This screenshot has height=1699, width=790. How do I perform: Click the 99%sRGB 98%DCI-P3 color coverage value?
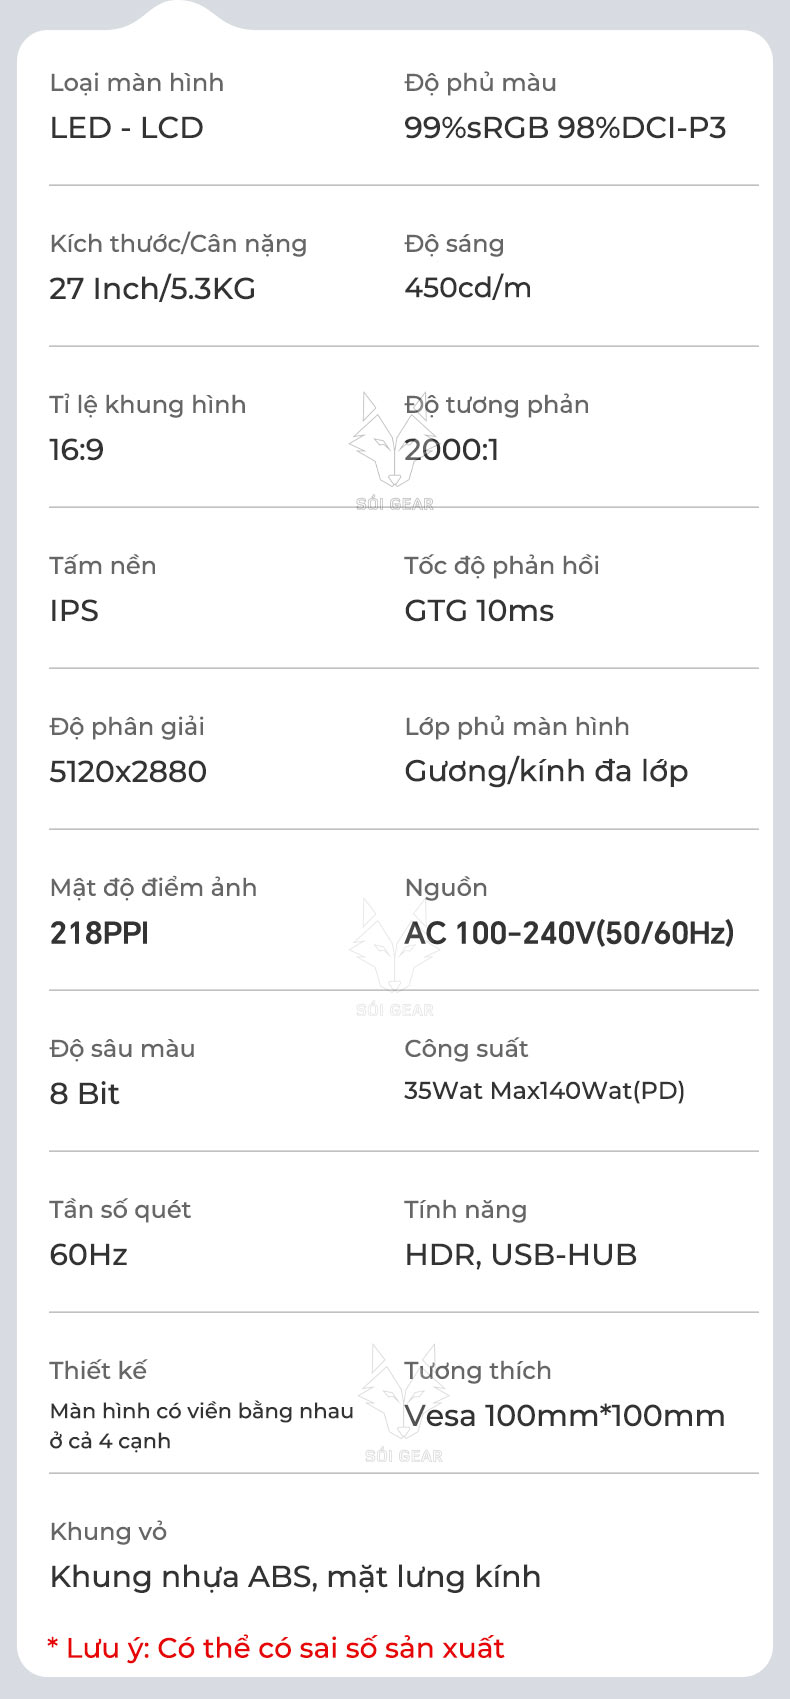pos(565,128)
